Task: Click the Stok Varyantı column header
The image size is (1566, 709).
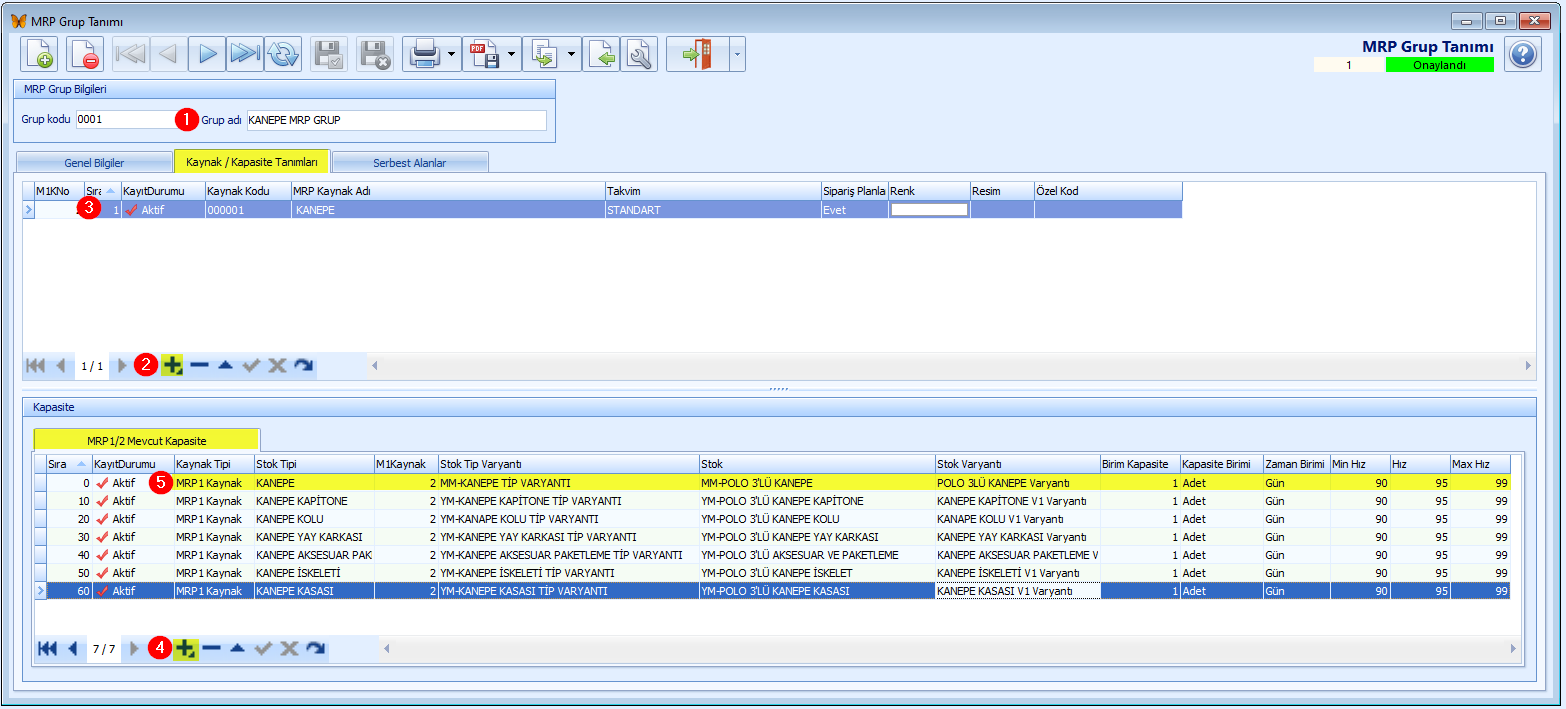Action: [1017, 464]
